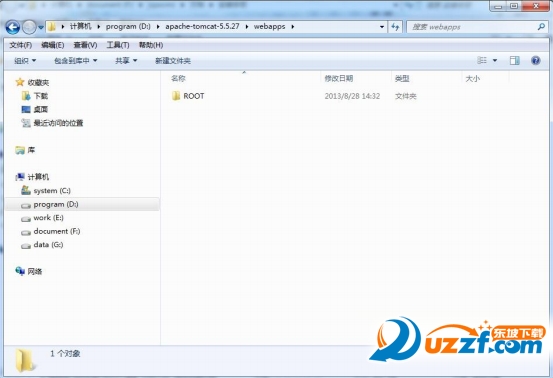Click the 新建文件夹 button
553x378 pixels.
click(x=173, y=61)
